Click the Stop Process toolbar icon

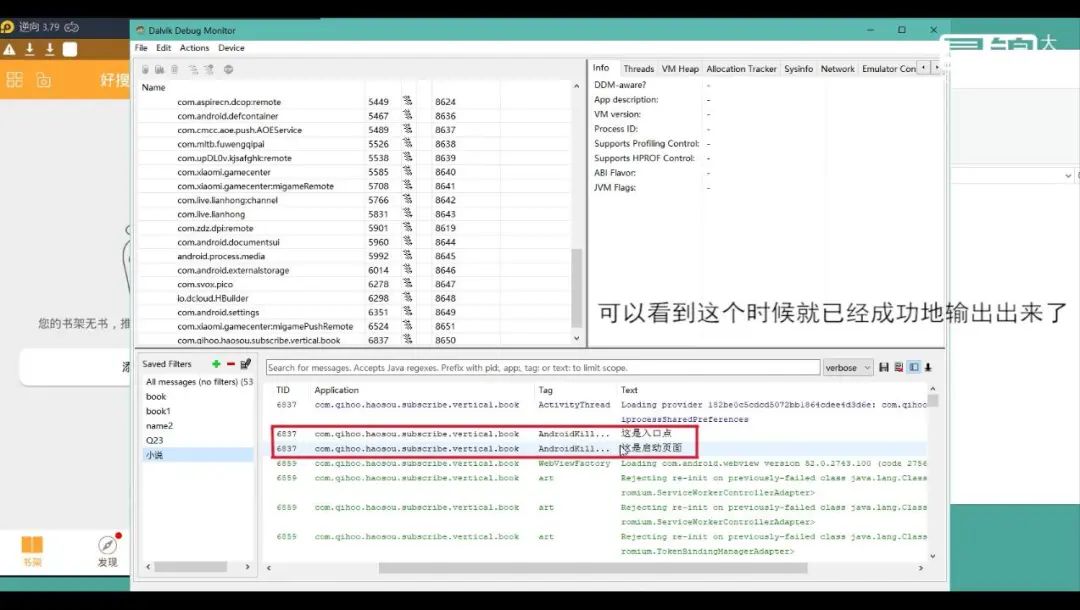point(229,70)
